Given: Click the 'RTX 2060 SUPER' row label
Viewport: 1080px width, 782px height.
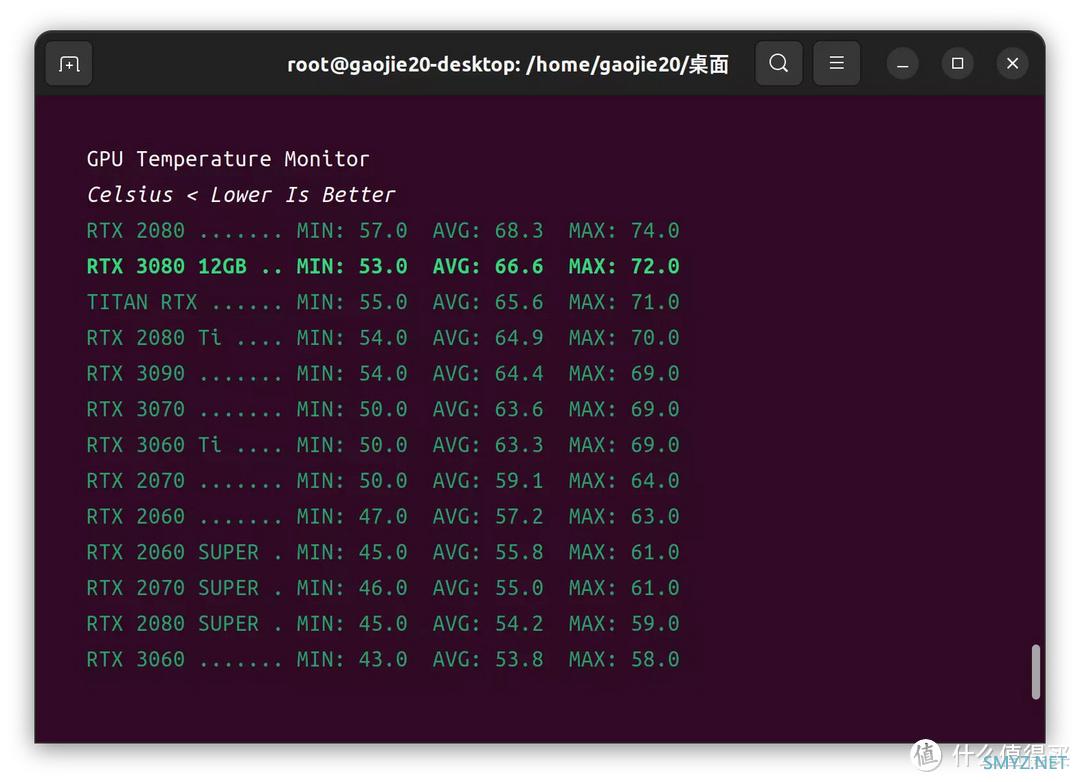Looking at the screenshot, I should (x=173, y=553).
